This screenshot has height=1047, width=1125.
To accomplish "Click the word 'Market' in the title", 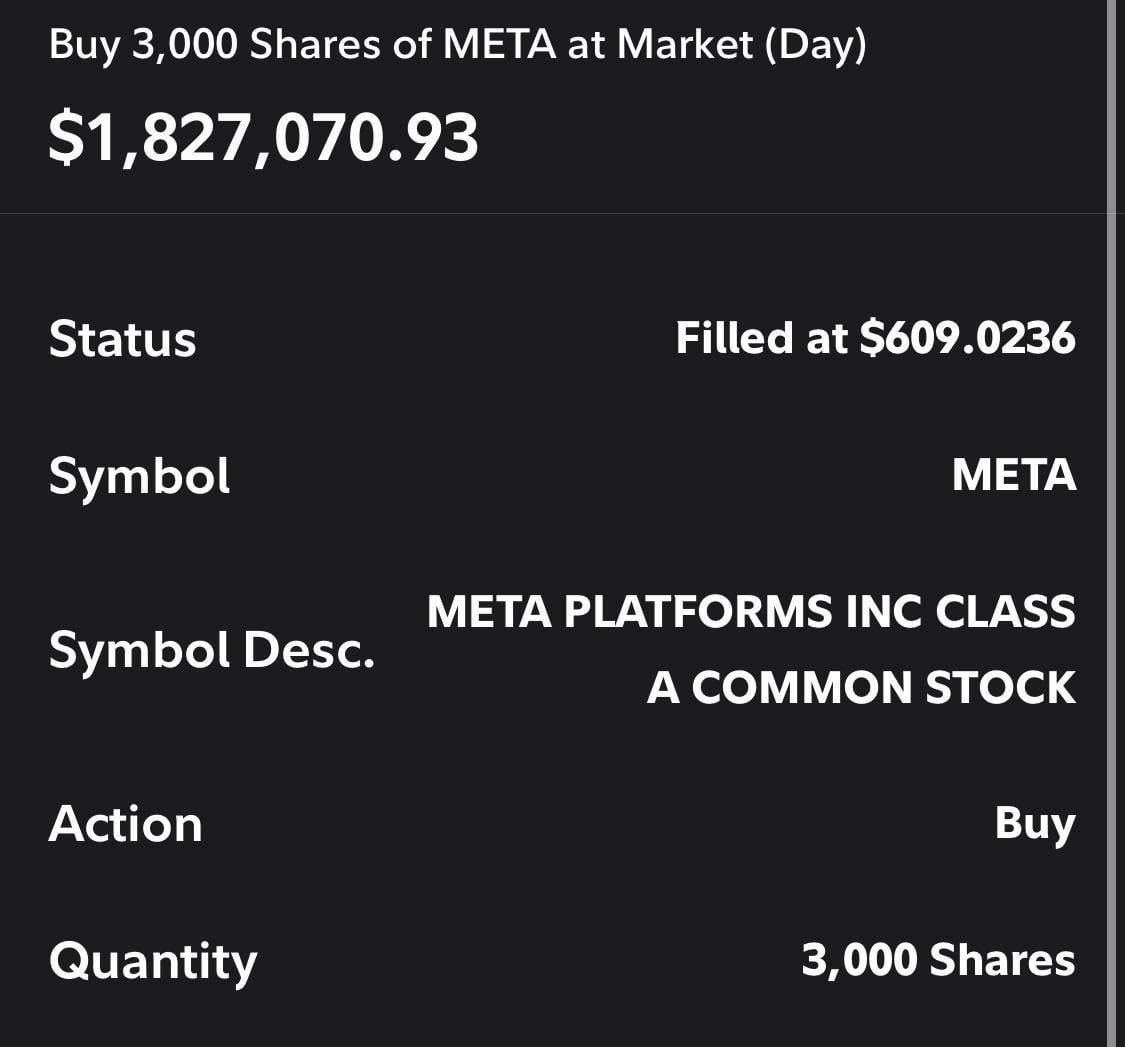I will (688, 46).
